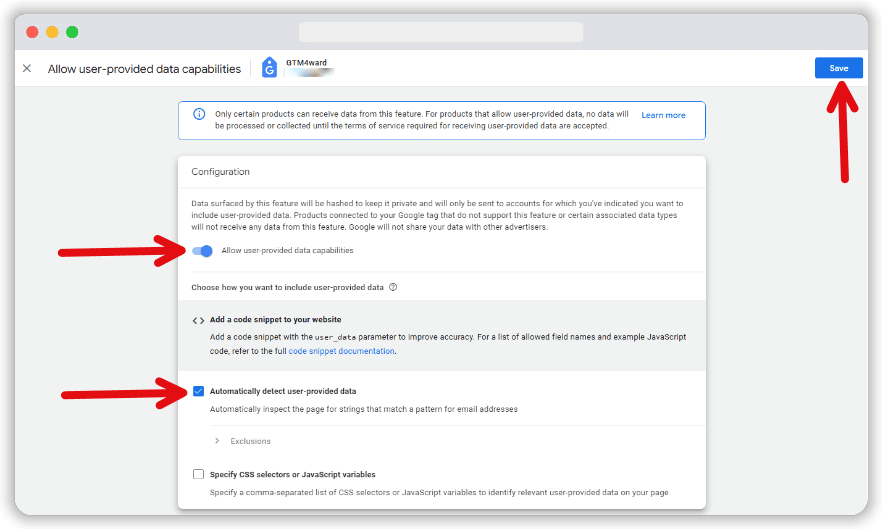Click the Google tag icon beside GTM4ward
The height and width of the screenshot is (529, 882).
(x=269, y=68)
